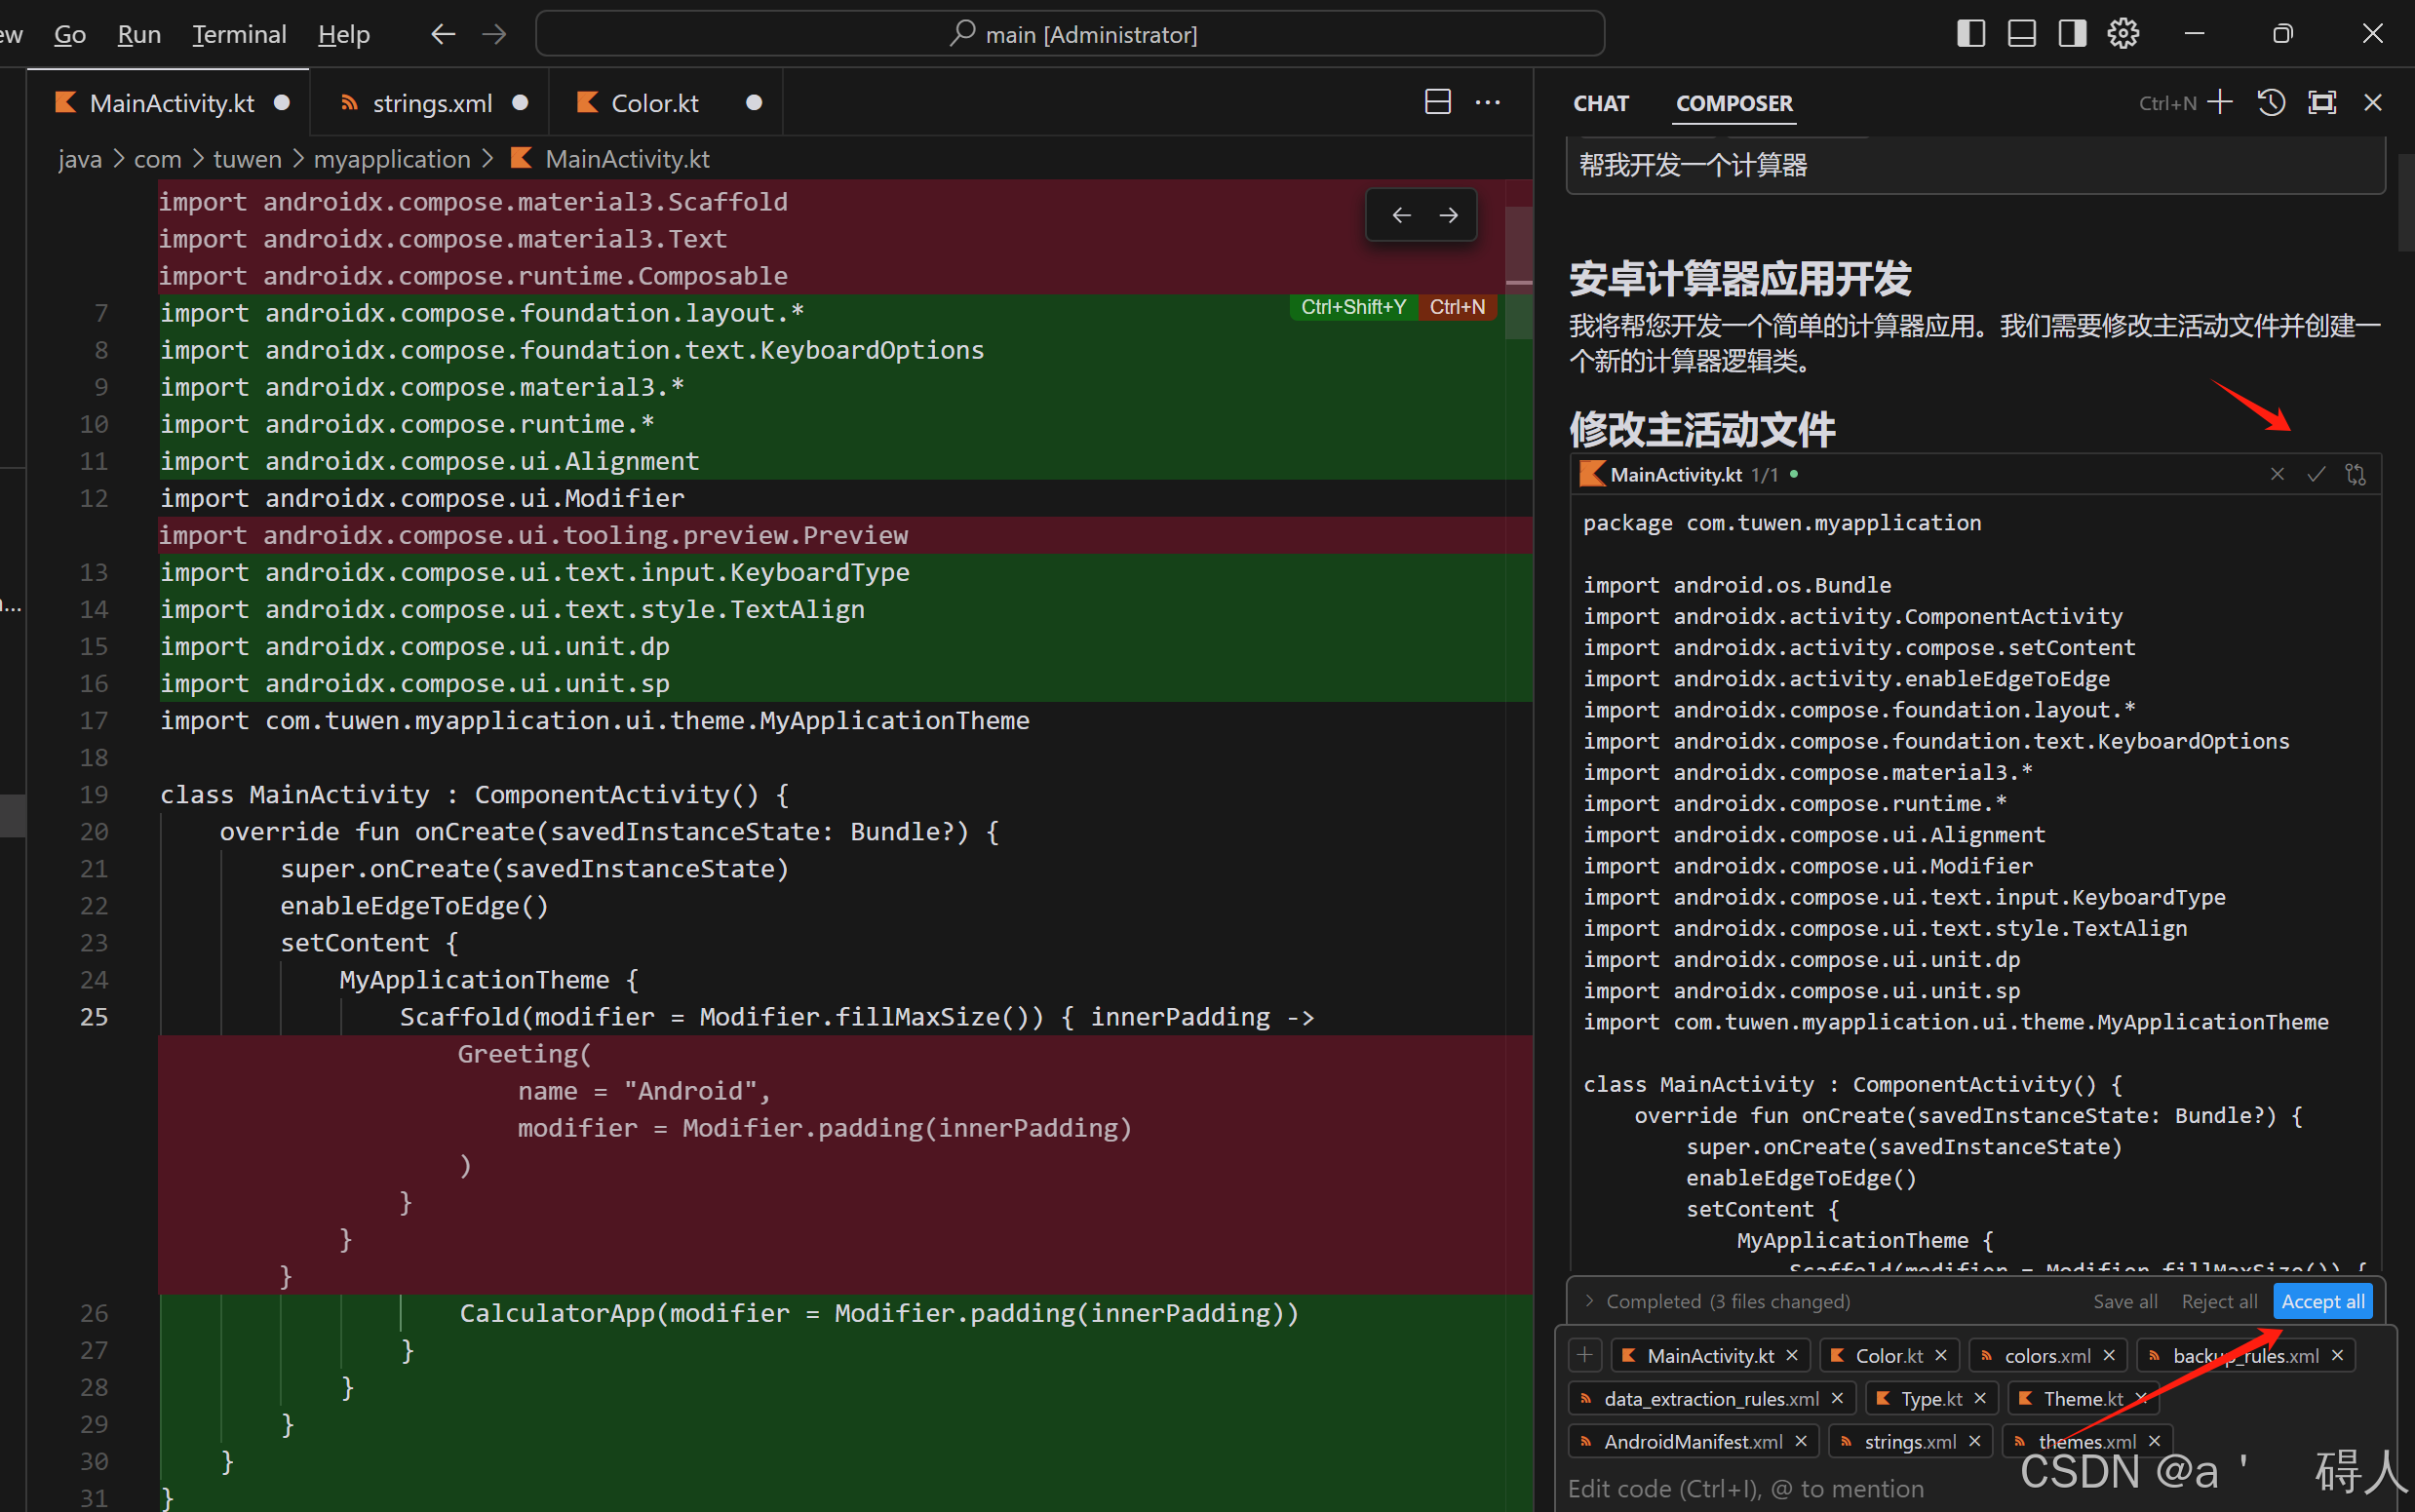Remove AndroidManifest.xml context chip
2415x1512 pixels.
pos(1801,1441)
